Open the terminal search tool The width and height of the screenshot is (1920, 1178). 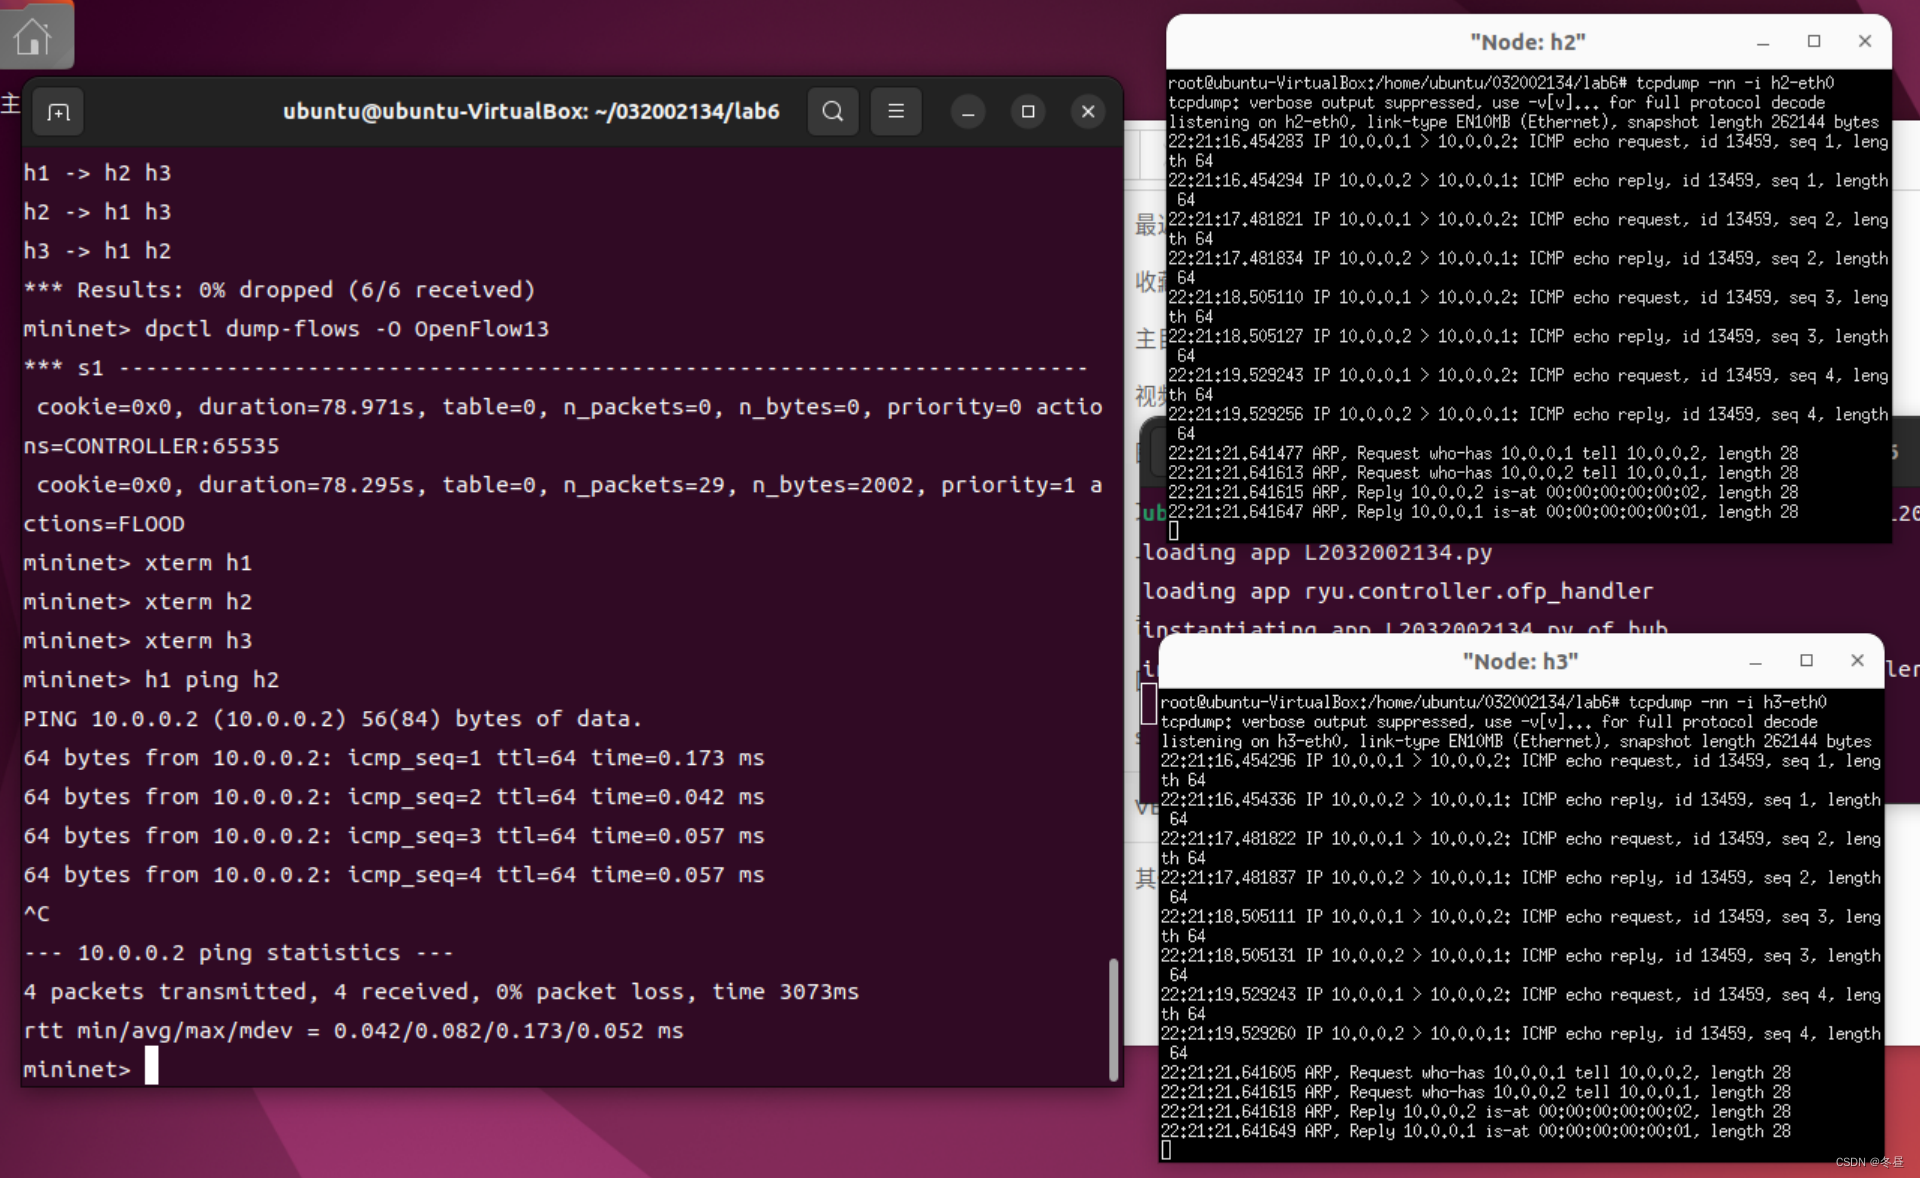point(833,111)
